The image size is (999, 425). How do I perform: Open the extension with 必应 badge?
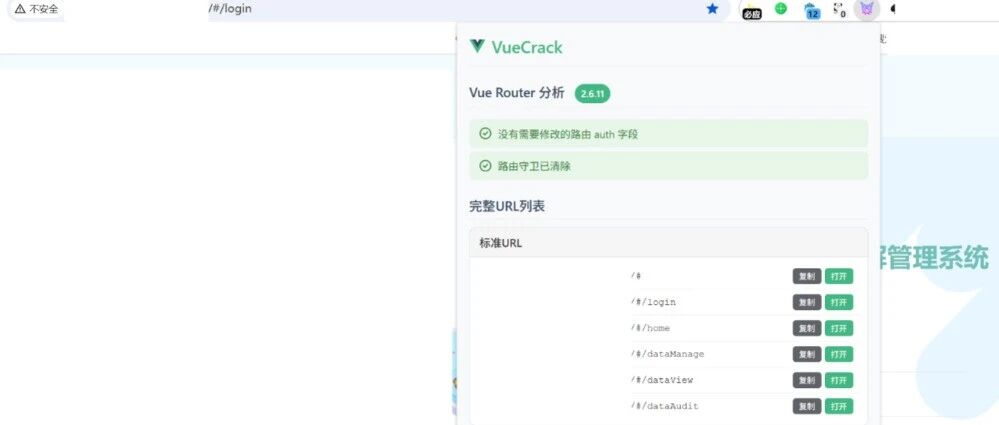coord(752,10)
